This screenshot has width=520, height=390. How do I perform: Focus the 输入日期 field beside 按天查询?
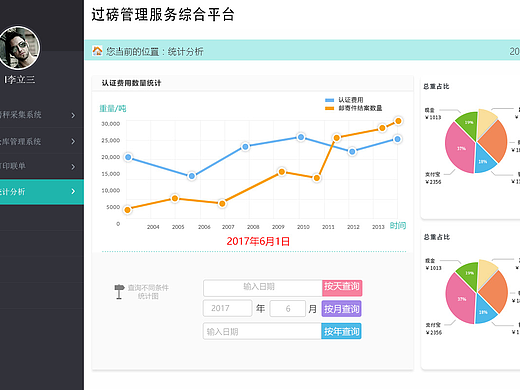(x=263, y=288)
